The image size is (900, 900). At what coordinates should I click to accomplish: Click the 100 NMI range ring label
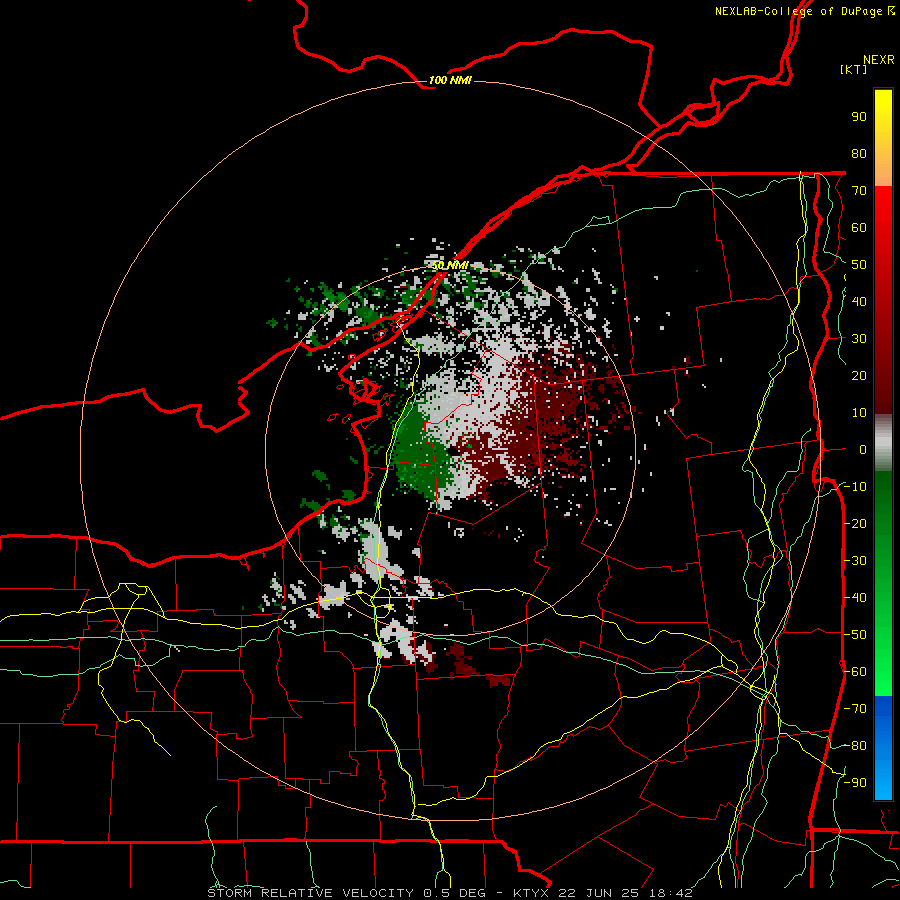450,80
